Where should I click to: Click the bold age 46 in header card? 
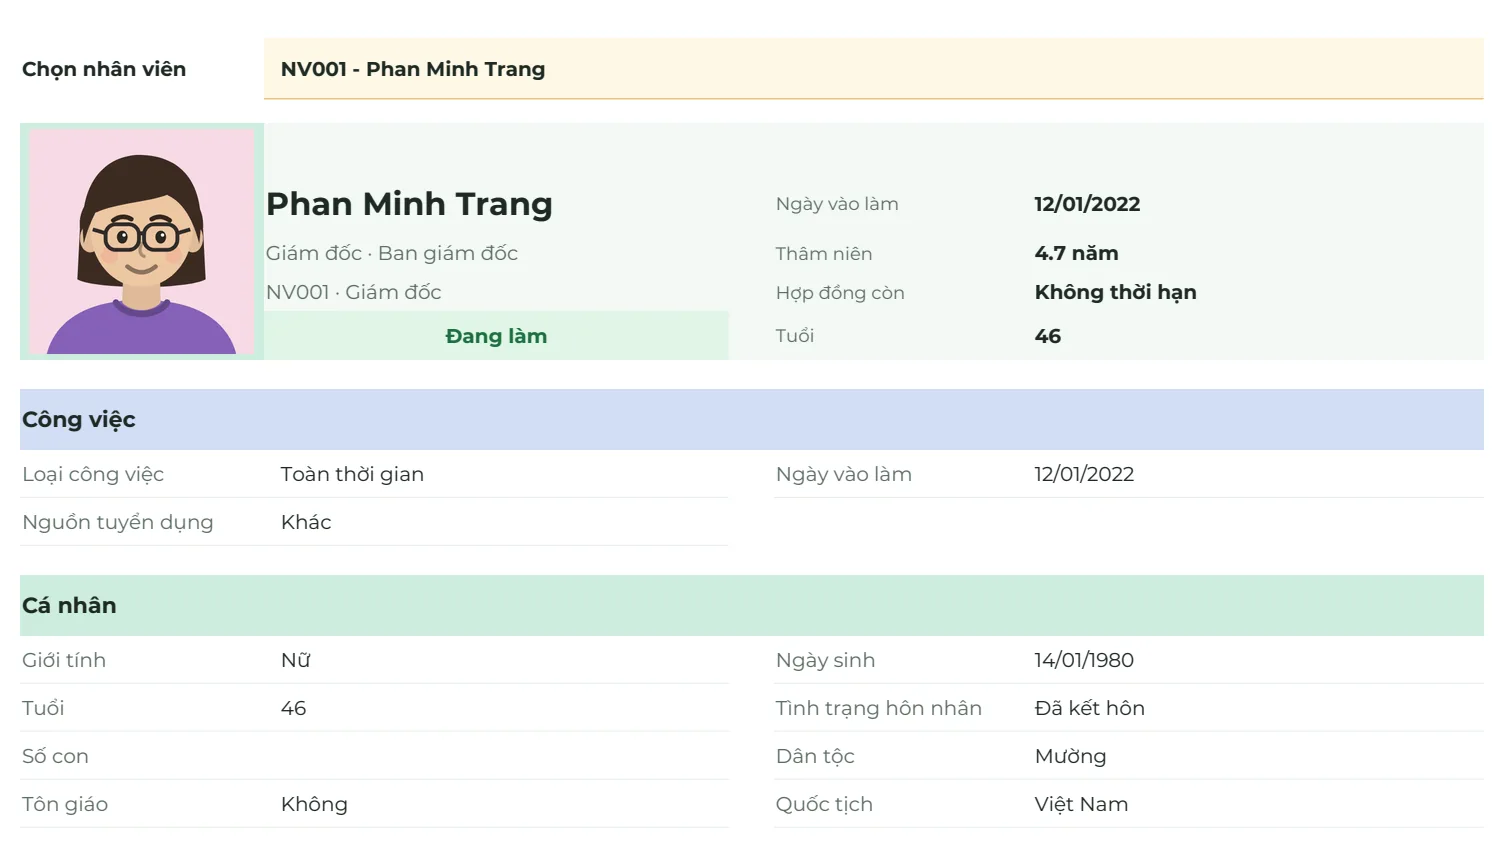tap(1047, 336)
